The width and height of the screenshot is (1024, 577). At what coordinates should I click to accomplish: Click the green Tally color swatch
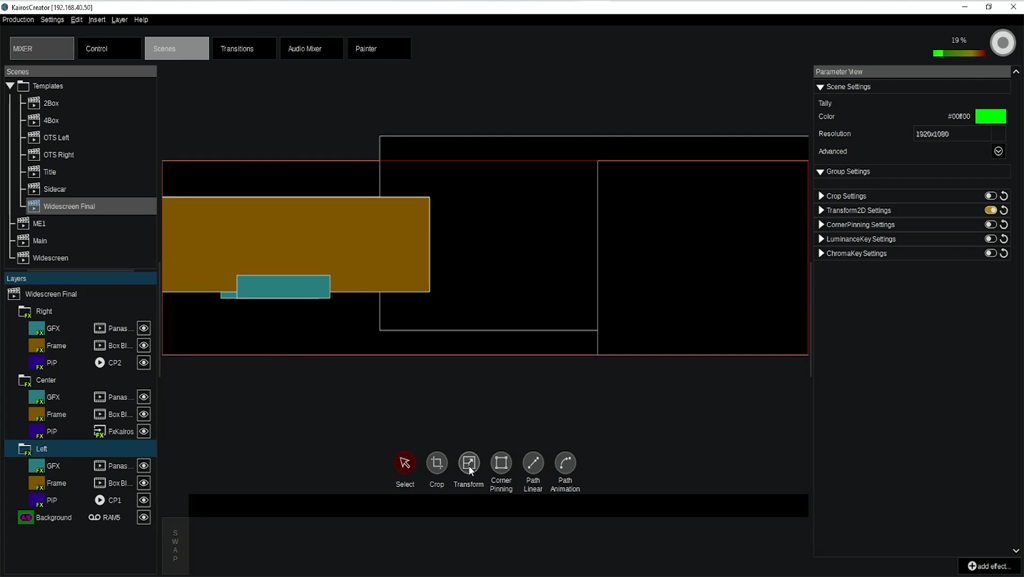point(990,117)
